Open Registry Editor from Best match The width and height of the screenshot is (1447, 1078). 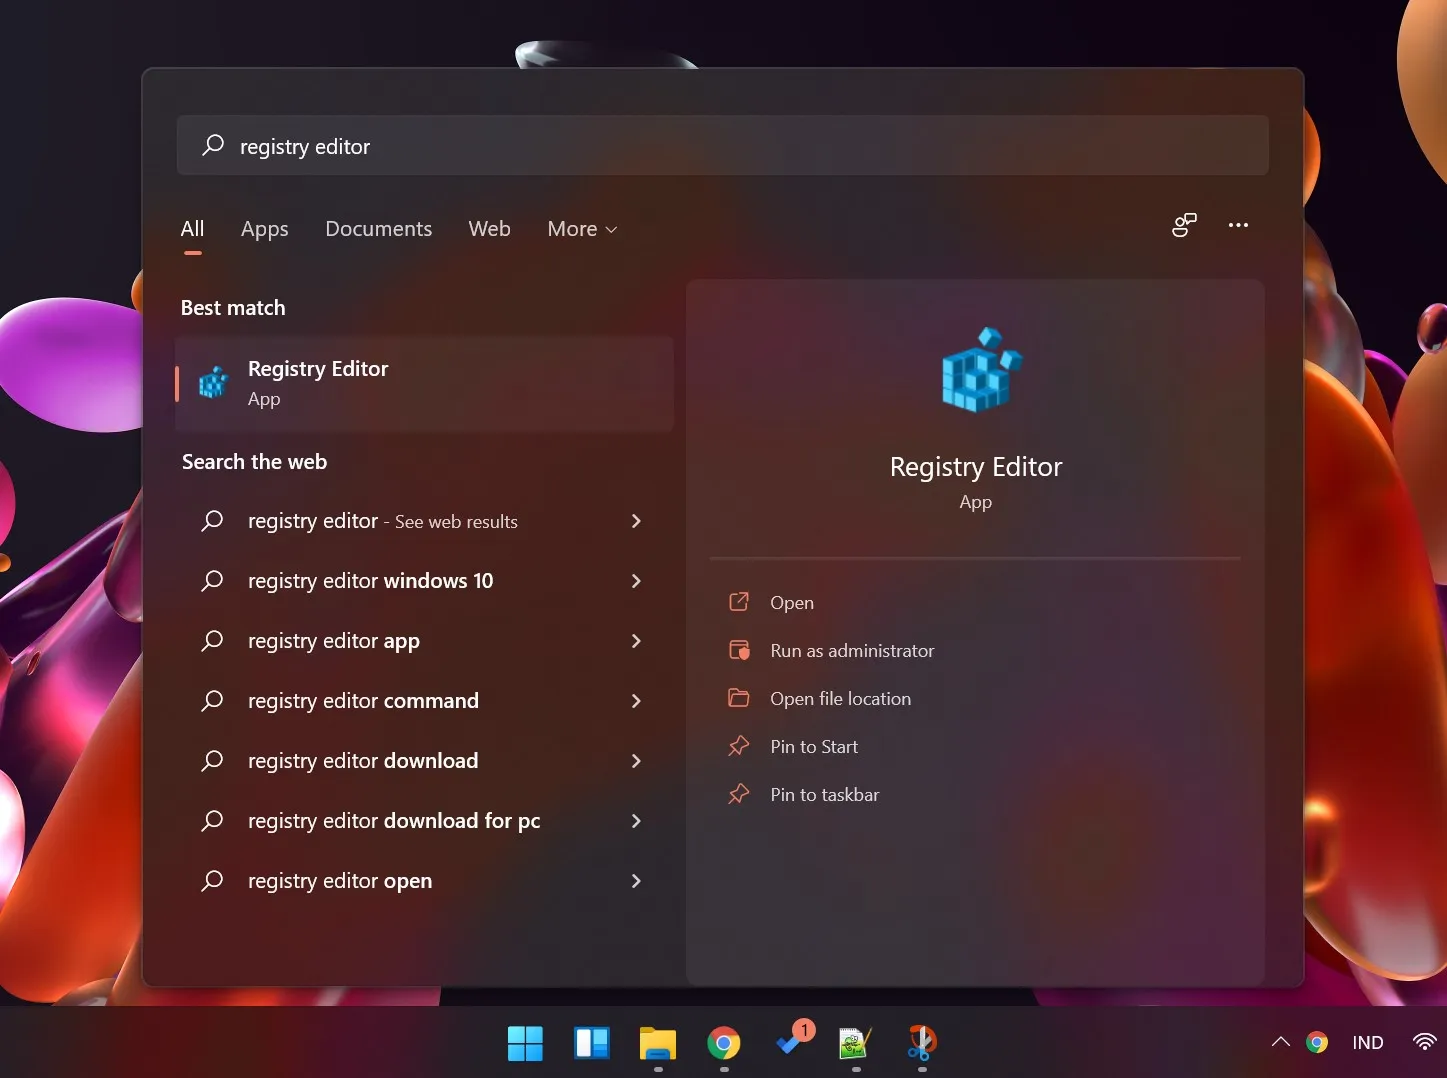318,383
